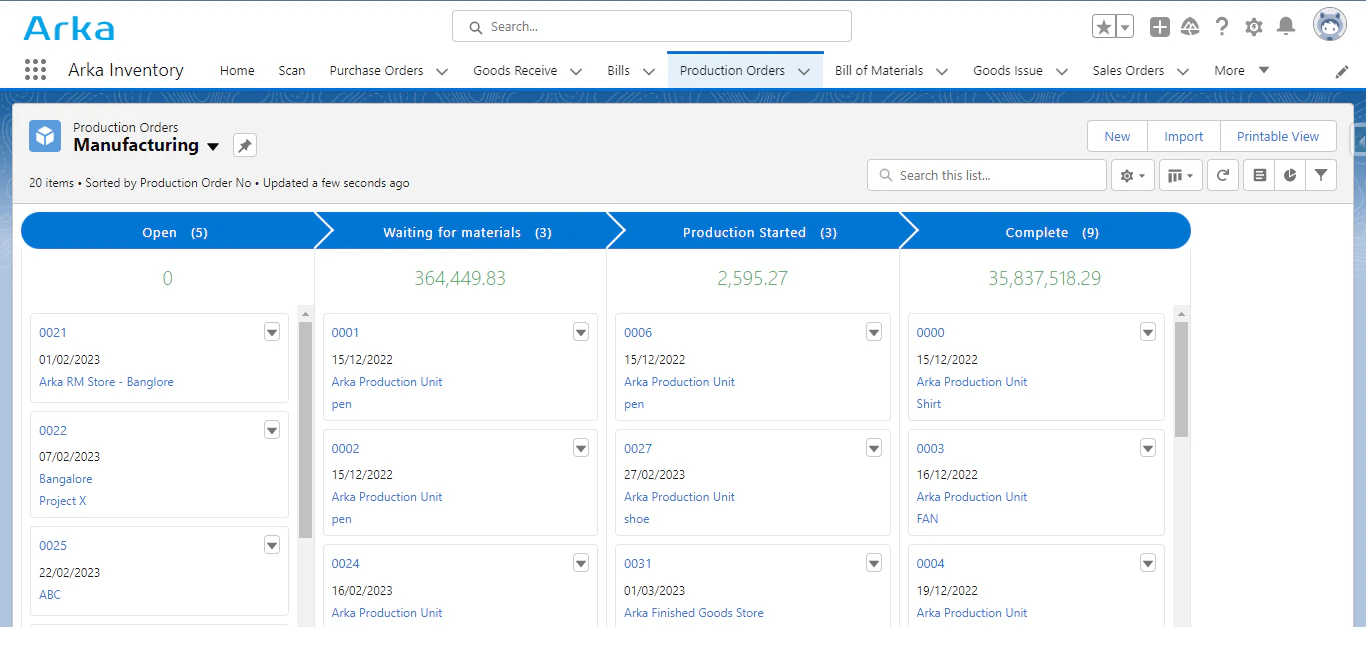Viewport: 1366px width, 664px height.
Task: Pin the Manufacturing list view
Action: [245, 146]
